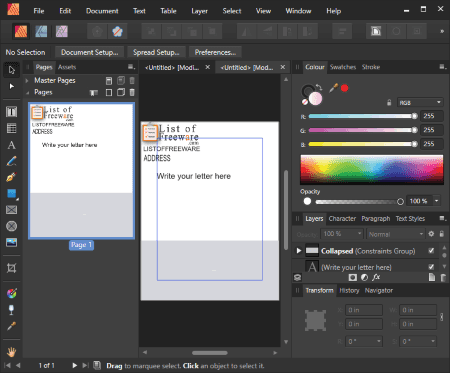Toggle aspect ratio link in Transform panel

pyautogui.click(x=442, y=317)
